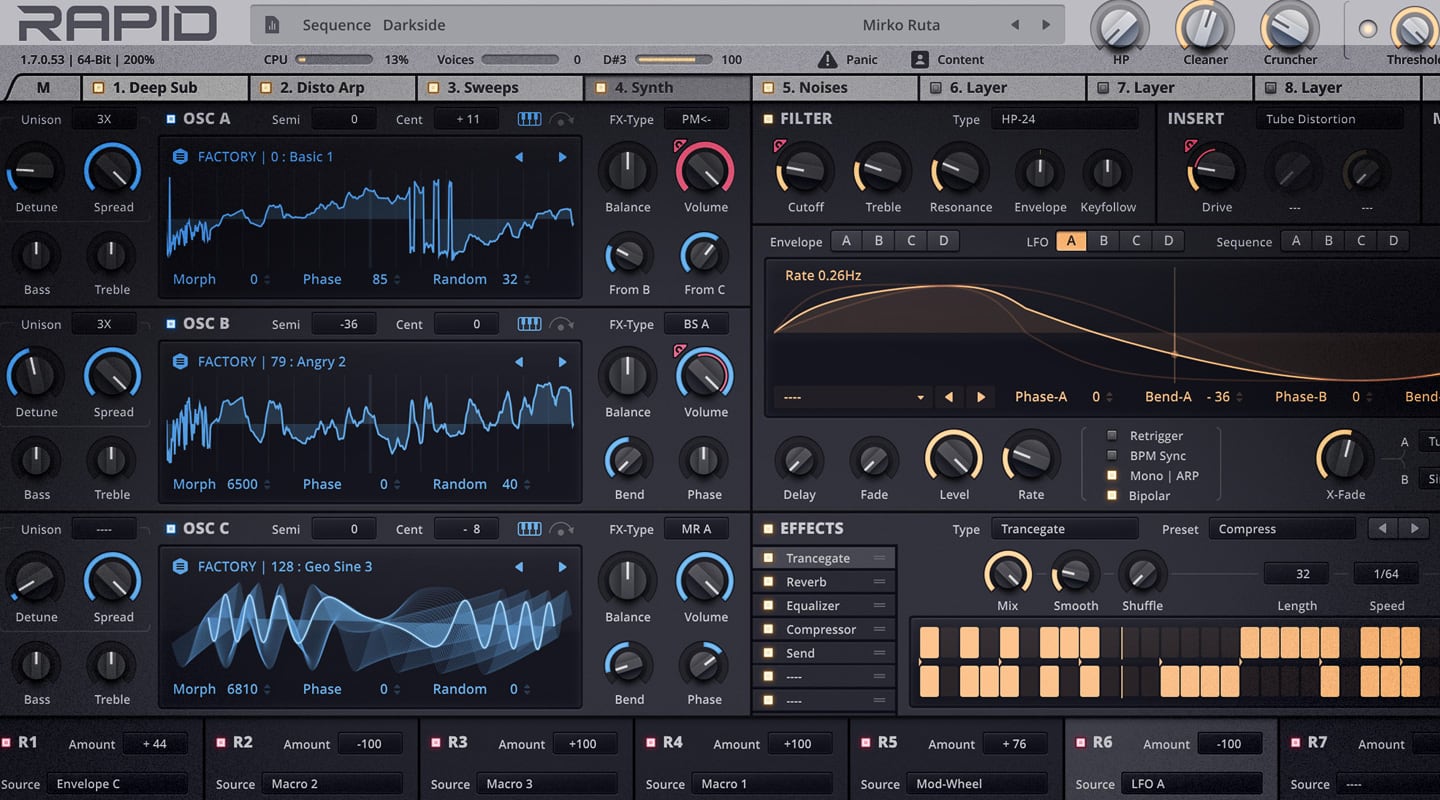Switch to the 5. Noises tab
Image resolution: width=1440 pixels, height=800 pixels.
(835, 88)
